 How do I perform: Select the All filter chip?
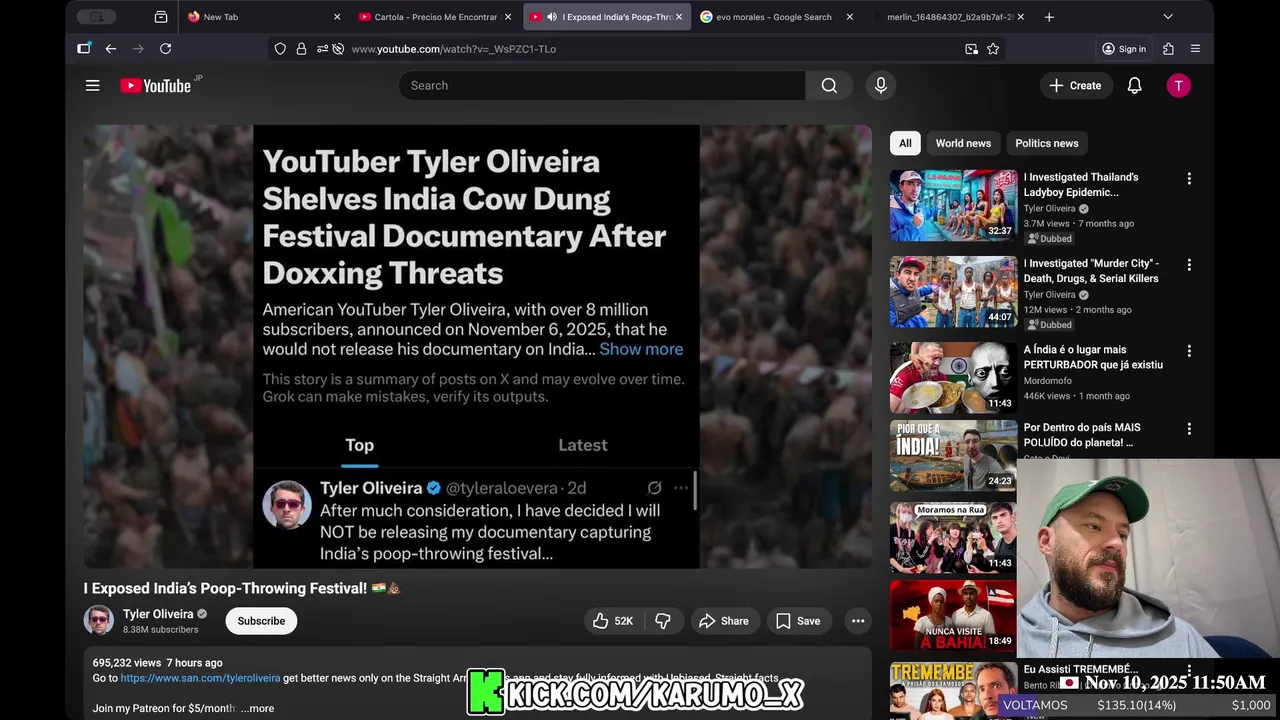coord(905,143)
